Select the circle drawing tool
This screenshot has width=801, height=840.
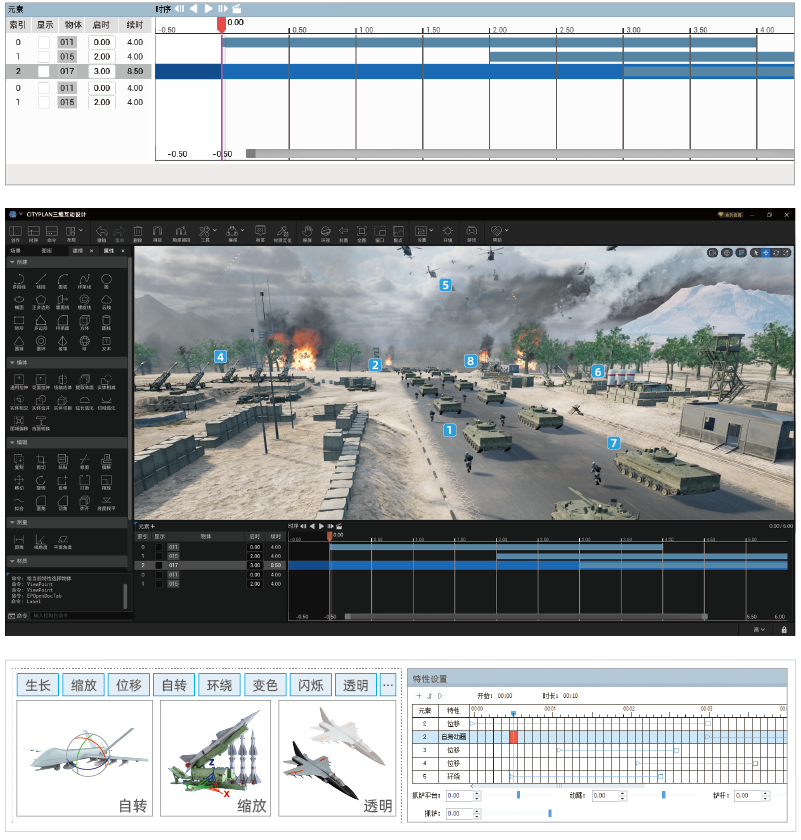(106, 278)
